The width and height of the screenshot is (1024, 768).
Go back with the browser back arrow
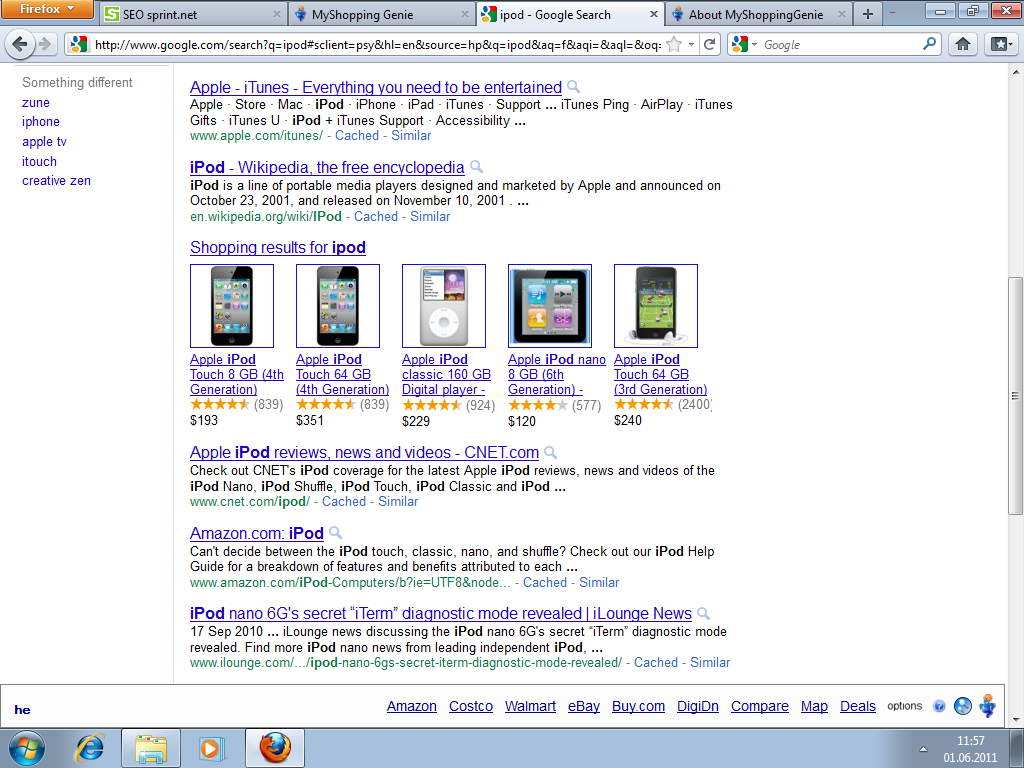pyautogui.click(x=20, y=44)
